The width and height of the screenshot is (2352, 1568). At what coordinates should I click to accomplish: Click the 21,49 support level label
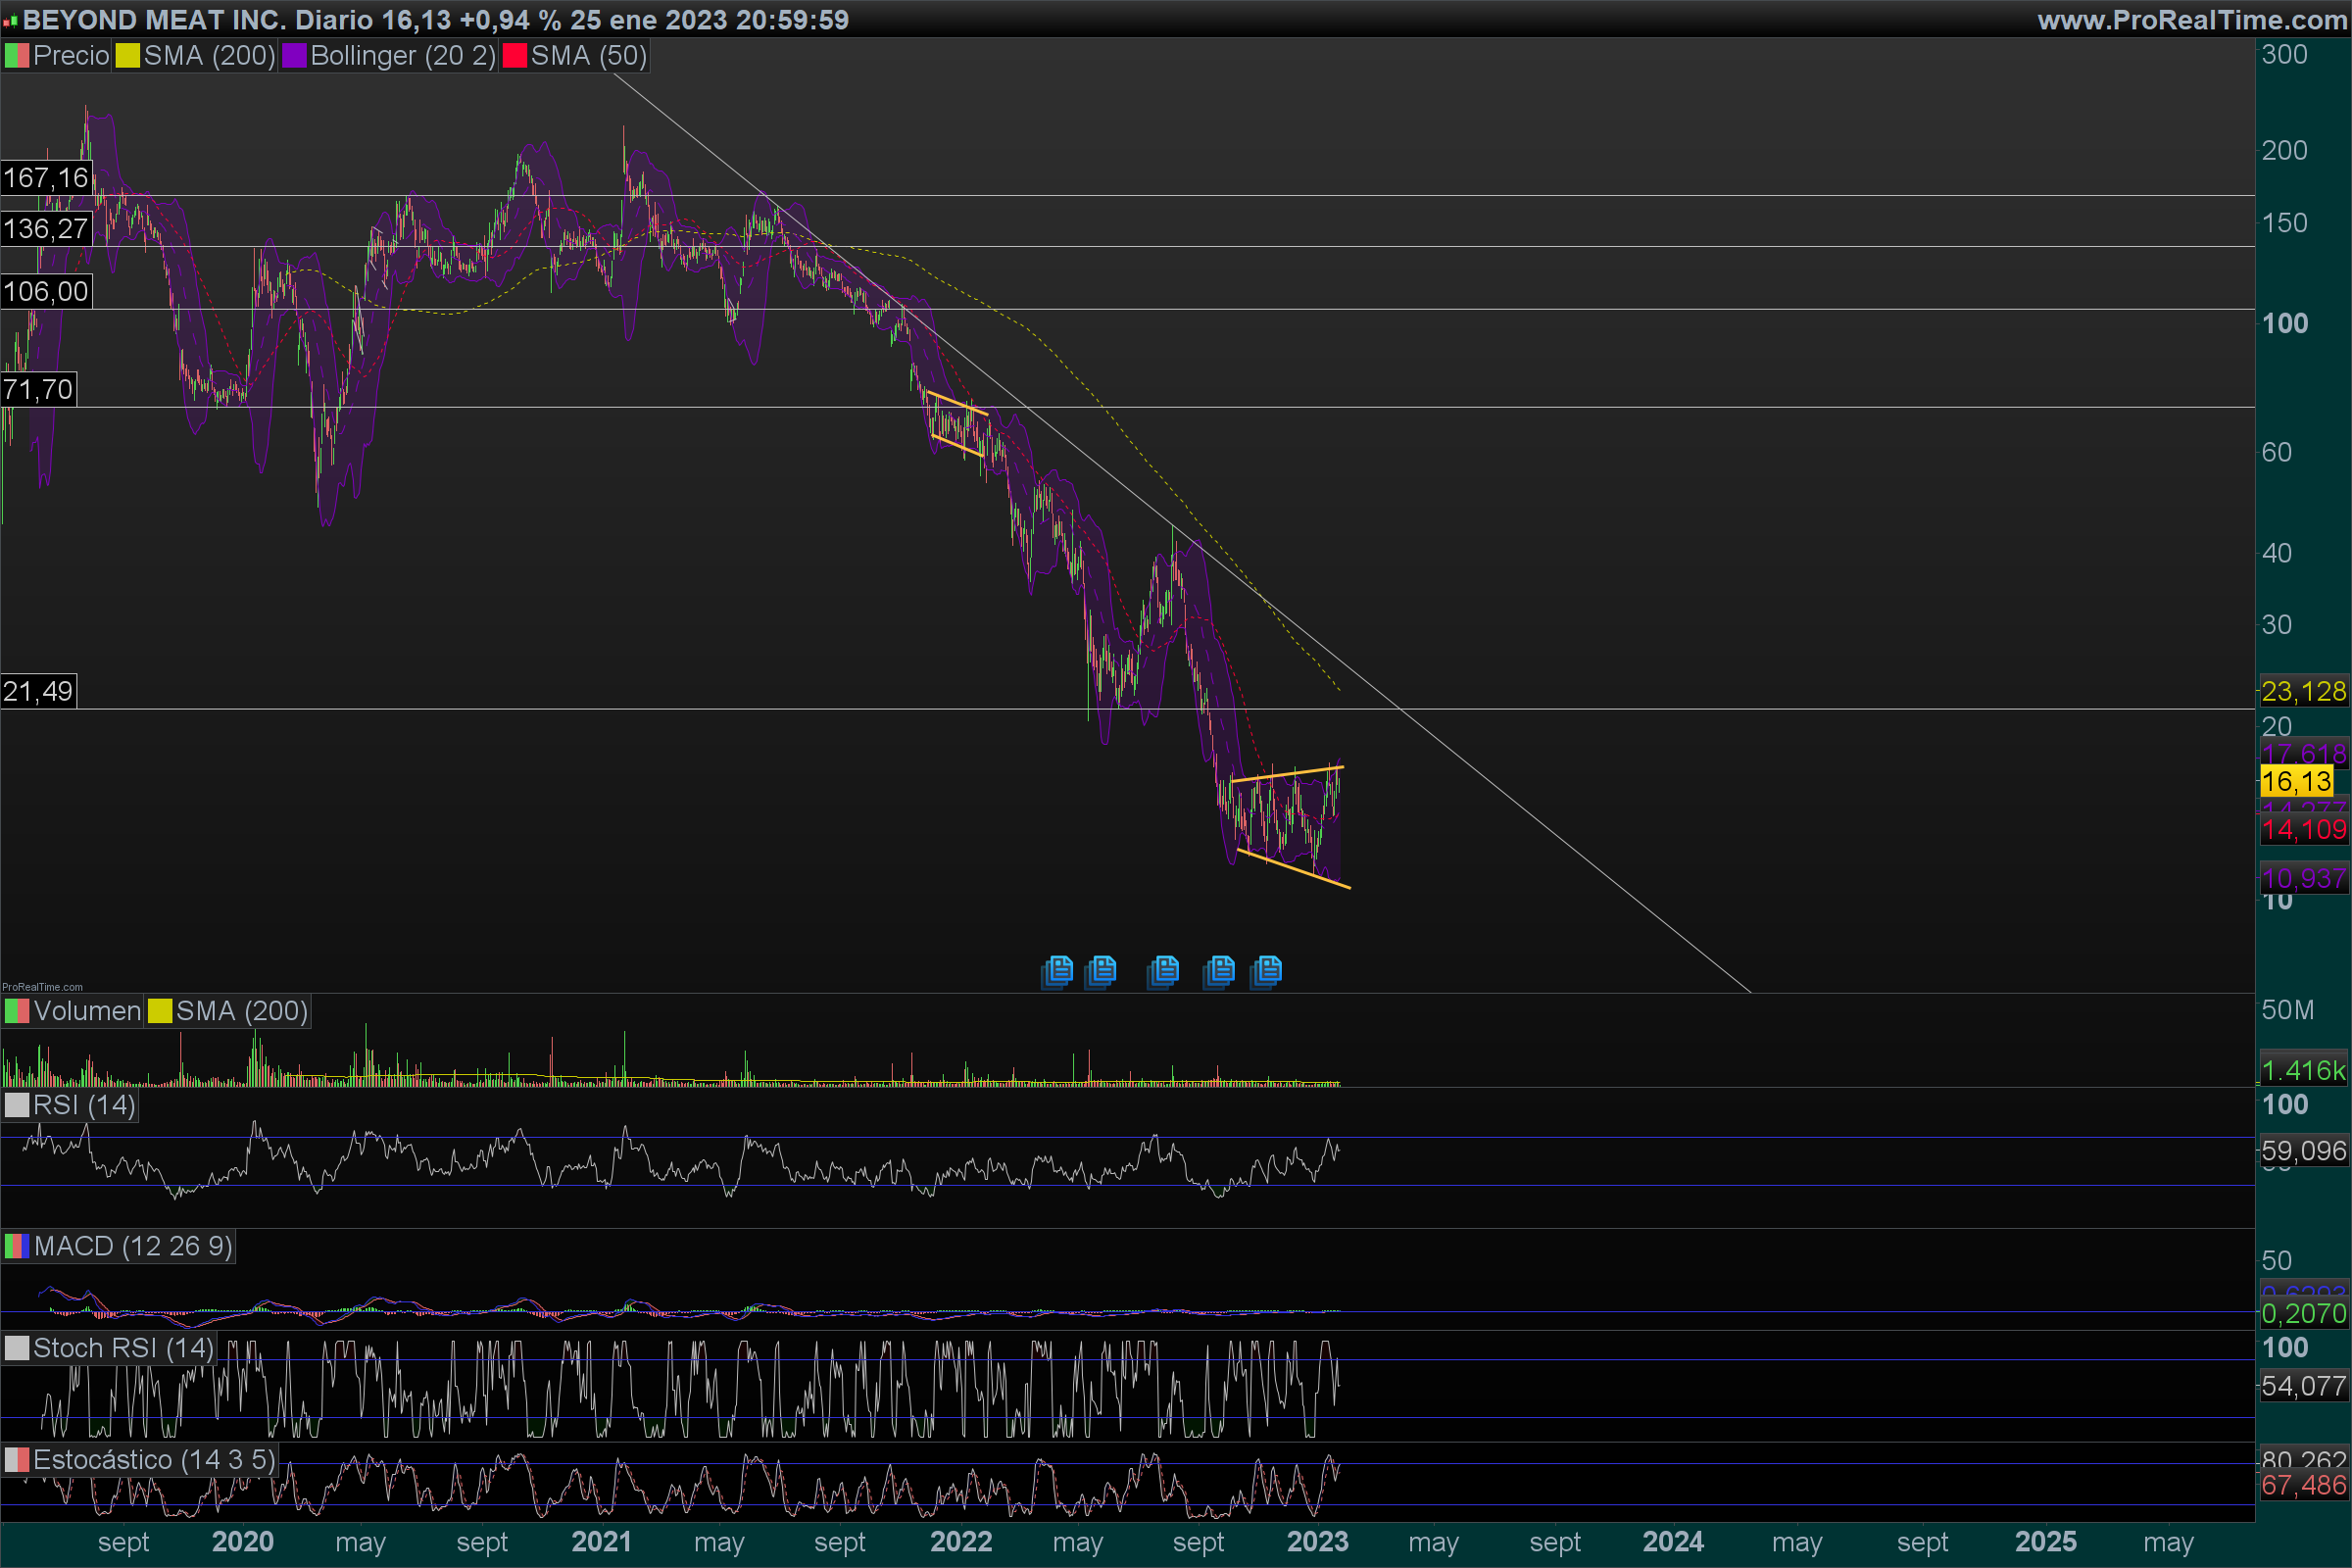[38, 691]
